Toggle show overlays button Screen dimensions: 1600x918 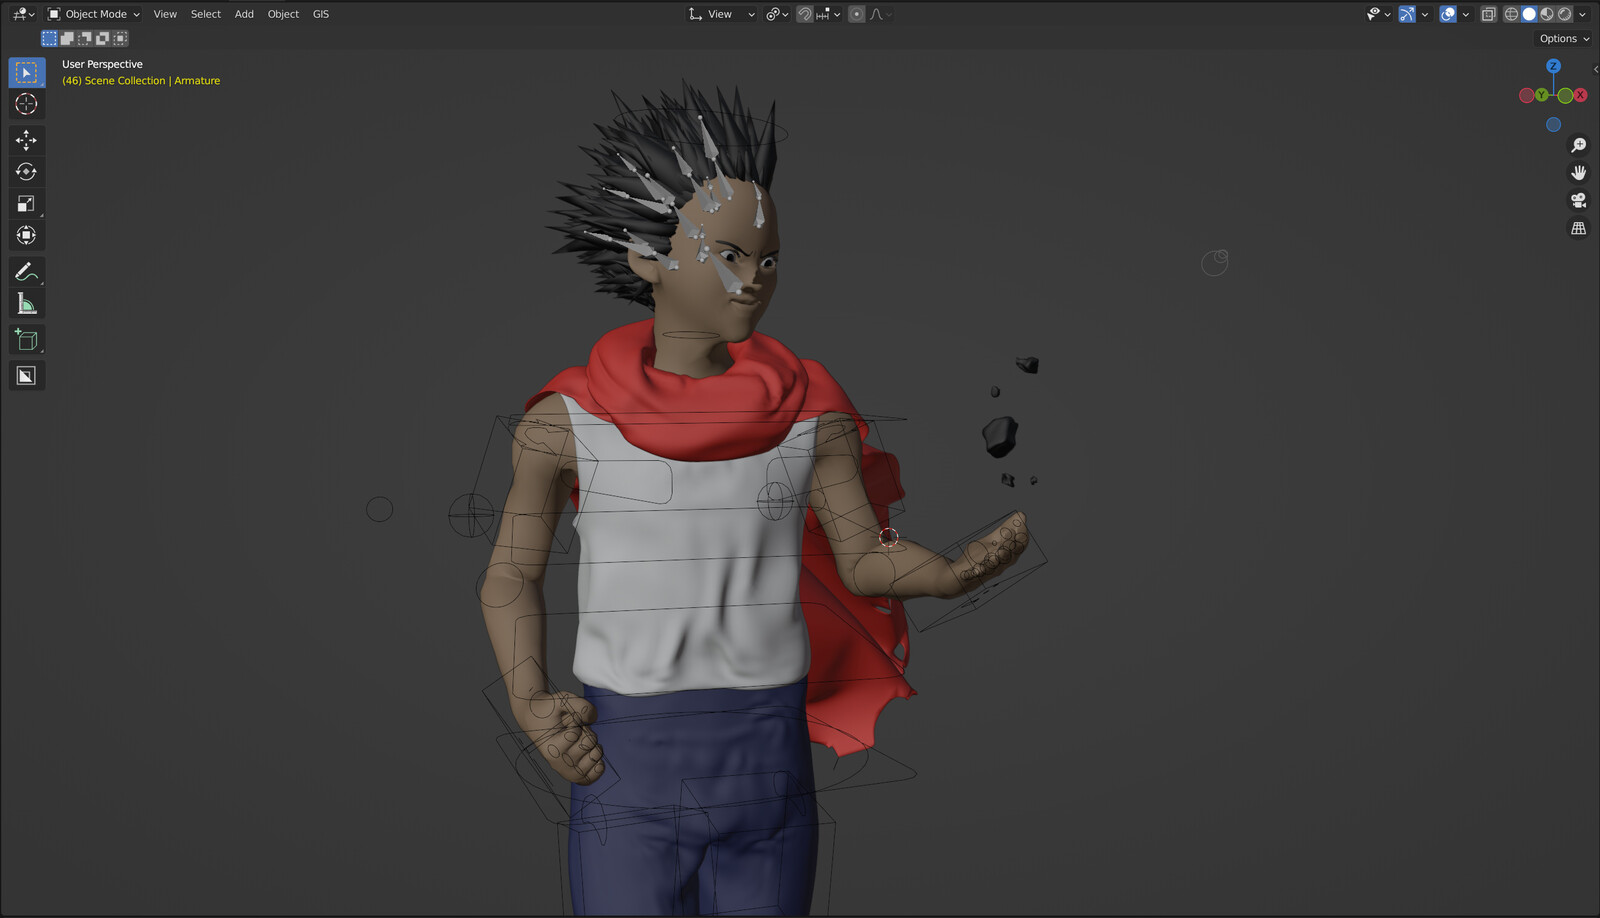[1447, 14]
